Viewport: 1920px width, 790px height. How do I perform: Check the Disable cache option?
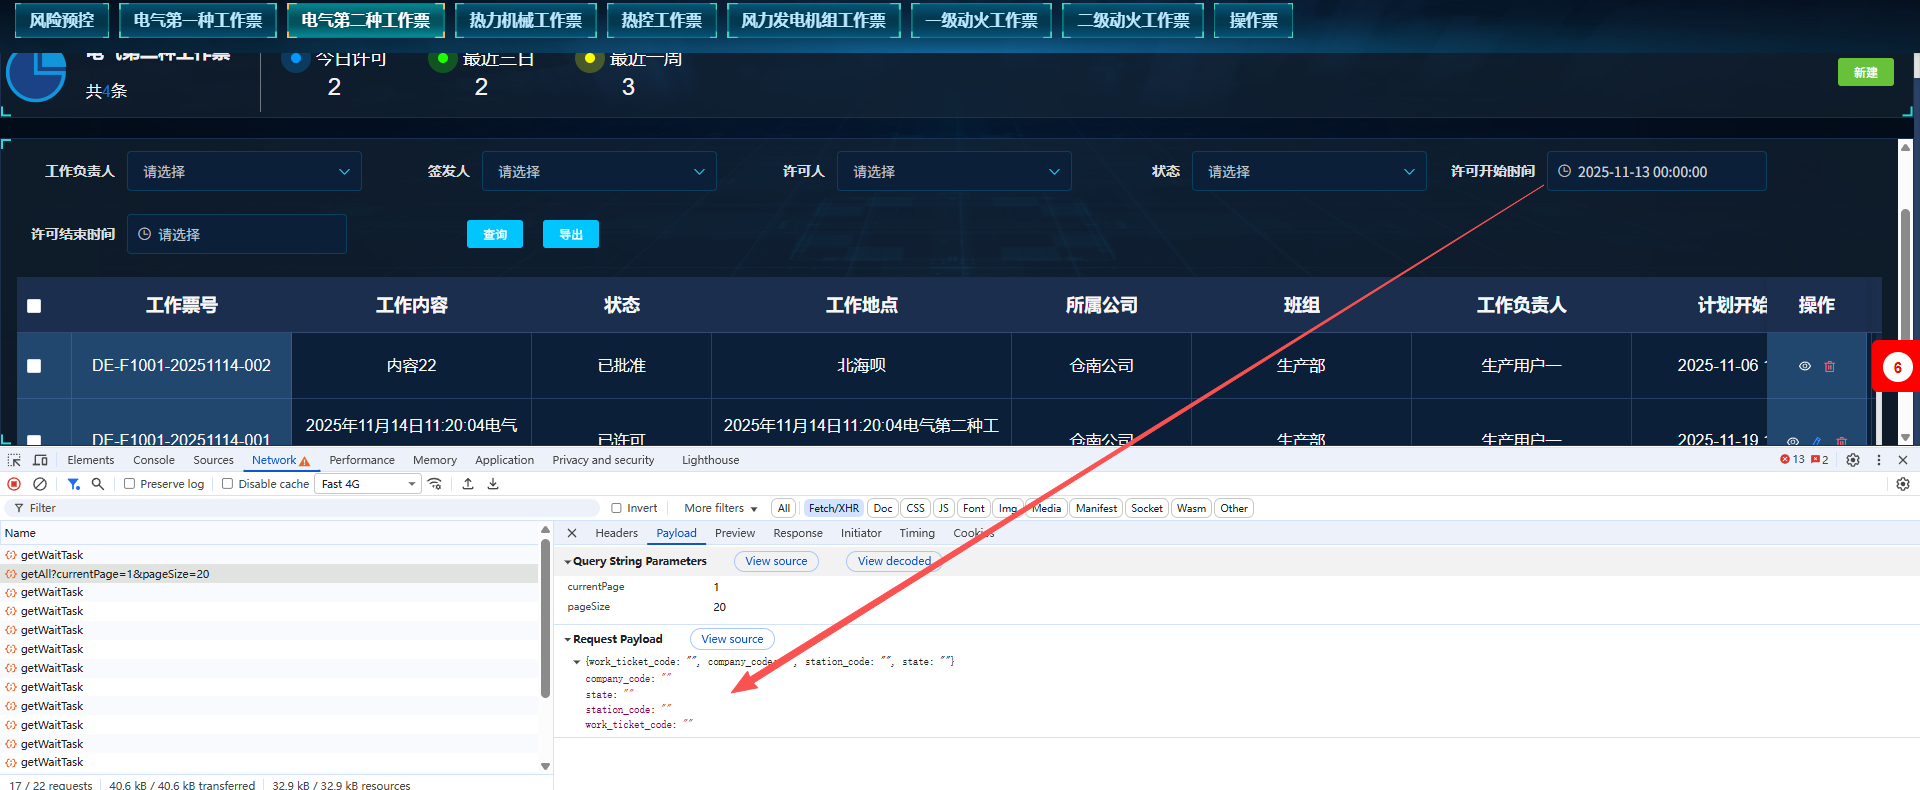click(x=228, y=484)
